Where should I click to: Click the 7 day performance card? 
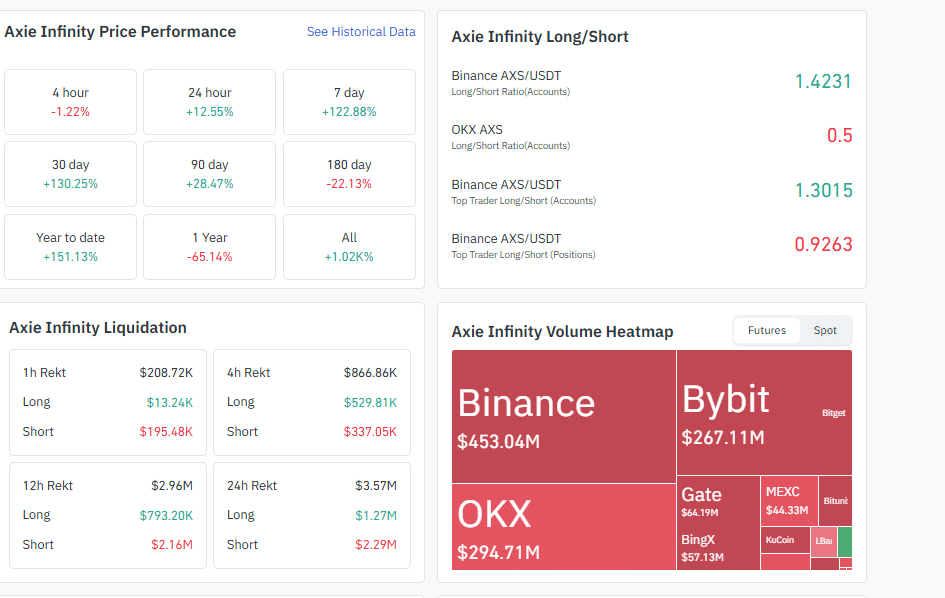[x=349, y=102]
